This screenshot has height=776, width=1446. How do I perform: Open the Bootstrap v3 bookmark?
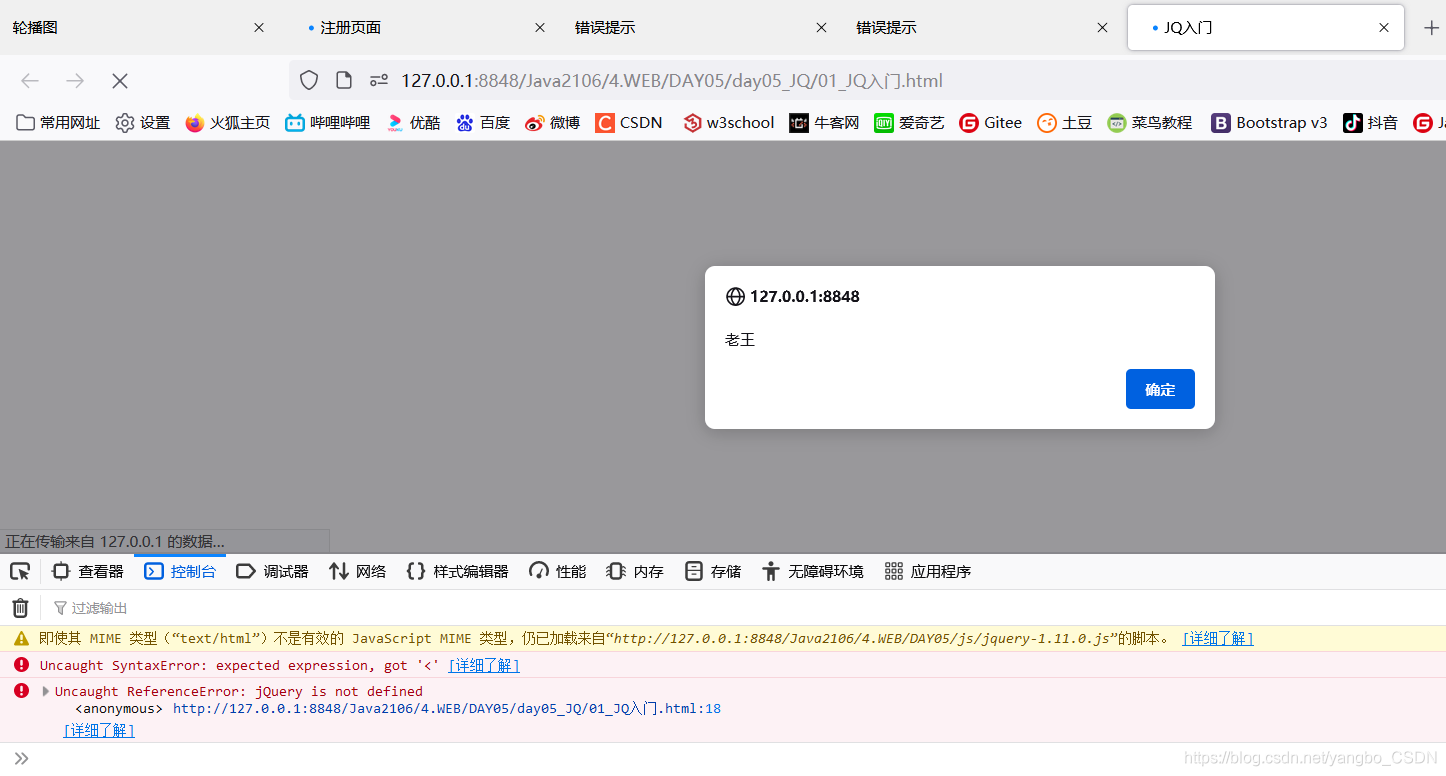click(1269, 123)
